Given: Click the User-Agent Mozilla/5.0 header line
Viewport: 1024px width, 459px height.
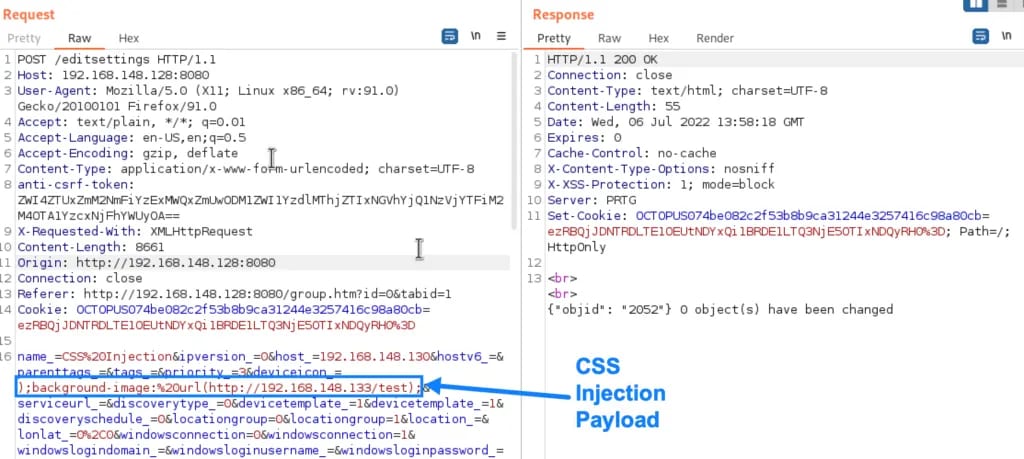Looking at the screenshot, I should 208,91.
